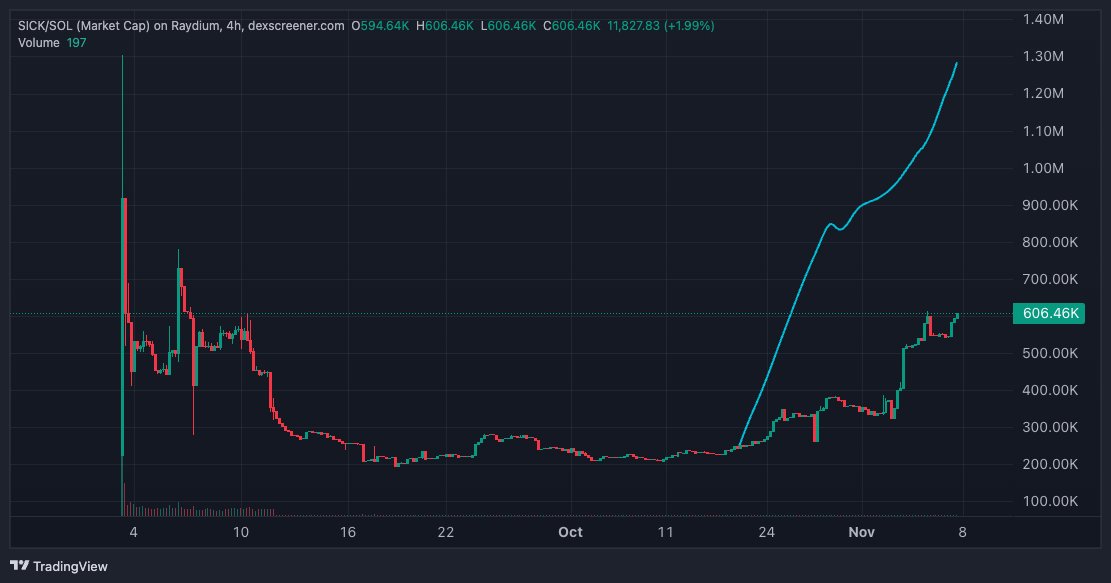Screen dimensions: 1111x583
Task: Click the date label 4 on time axis
Action: [133, 532]
